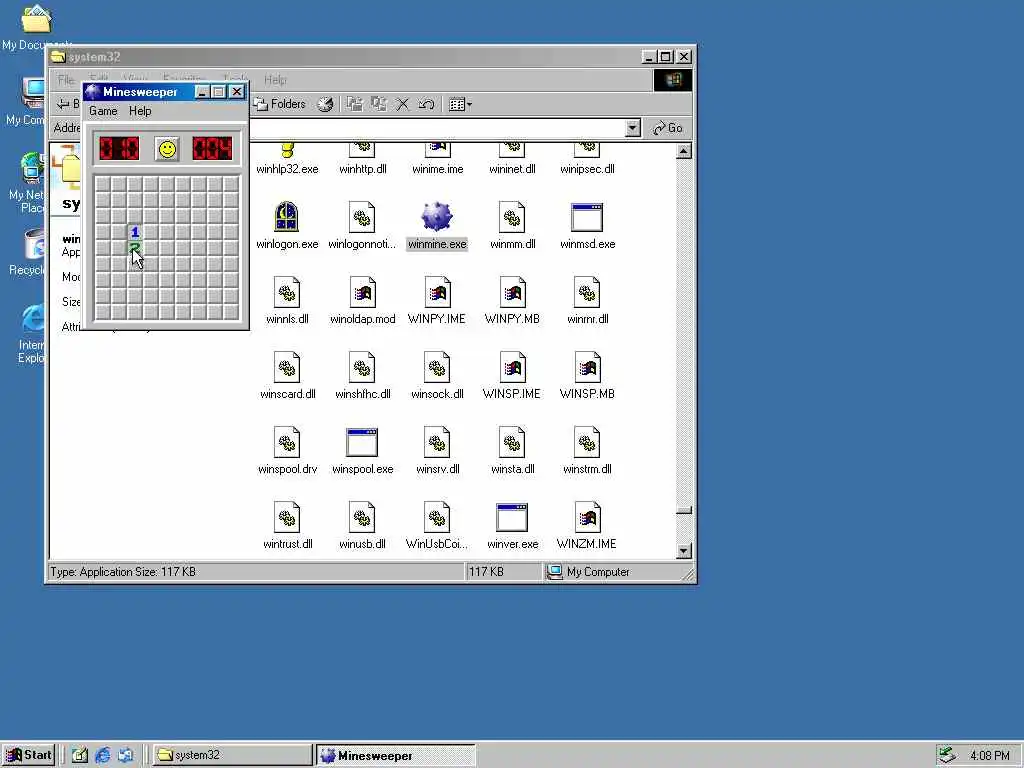
Task: Toggle the Folders pane button
Action: point(280,104)
